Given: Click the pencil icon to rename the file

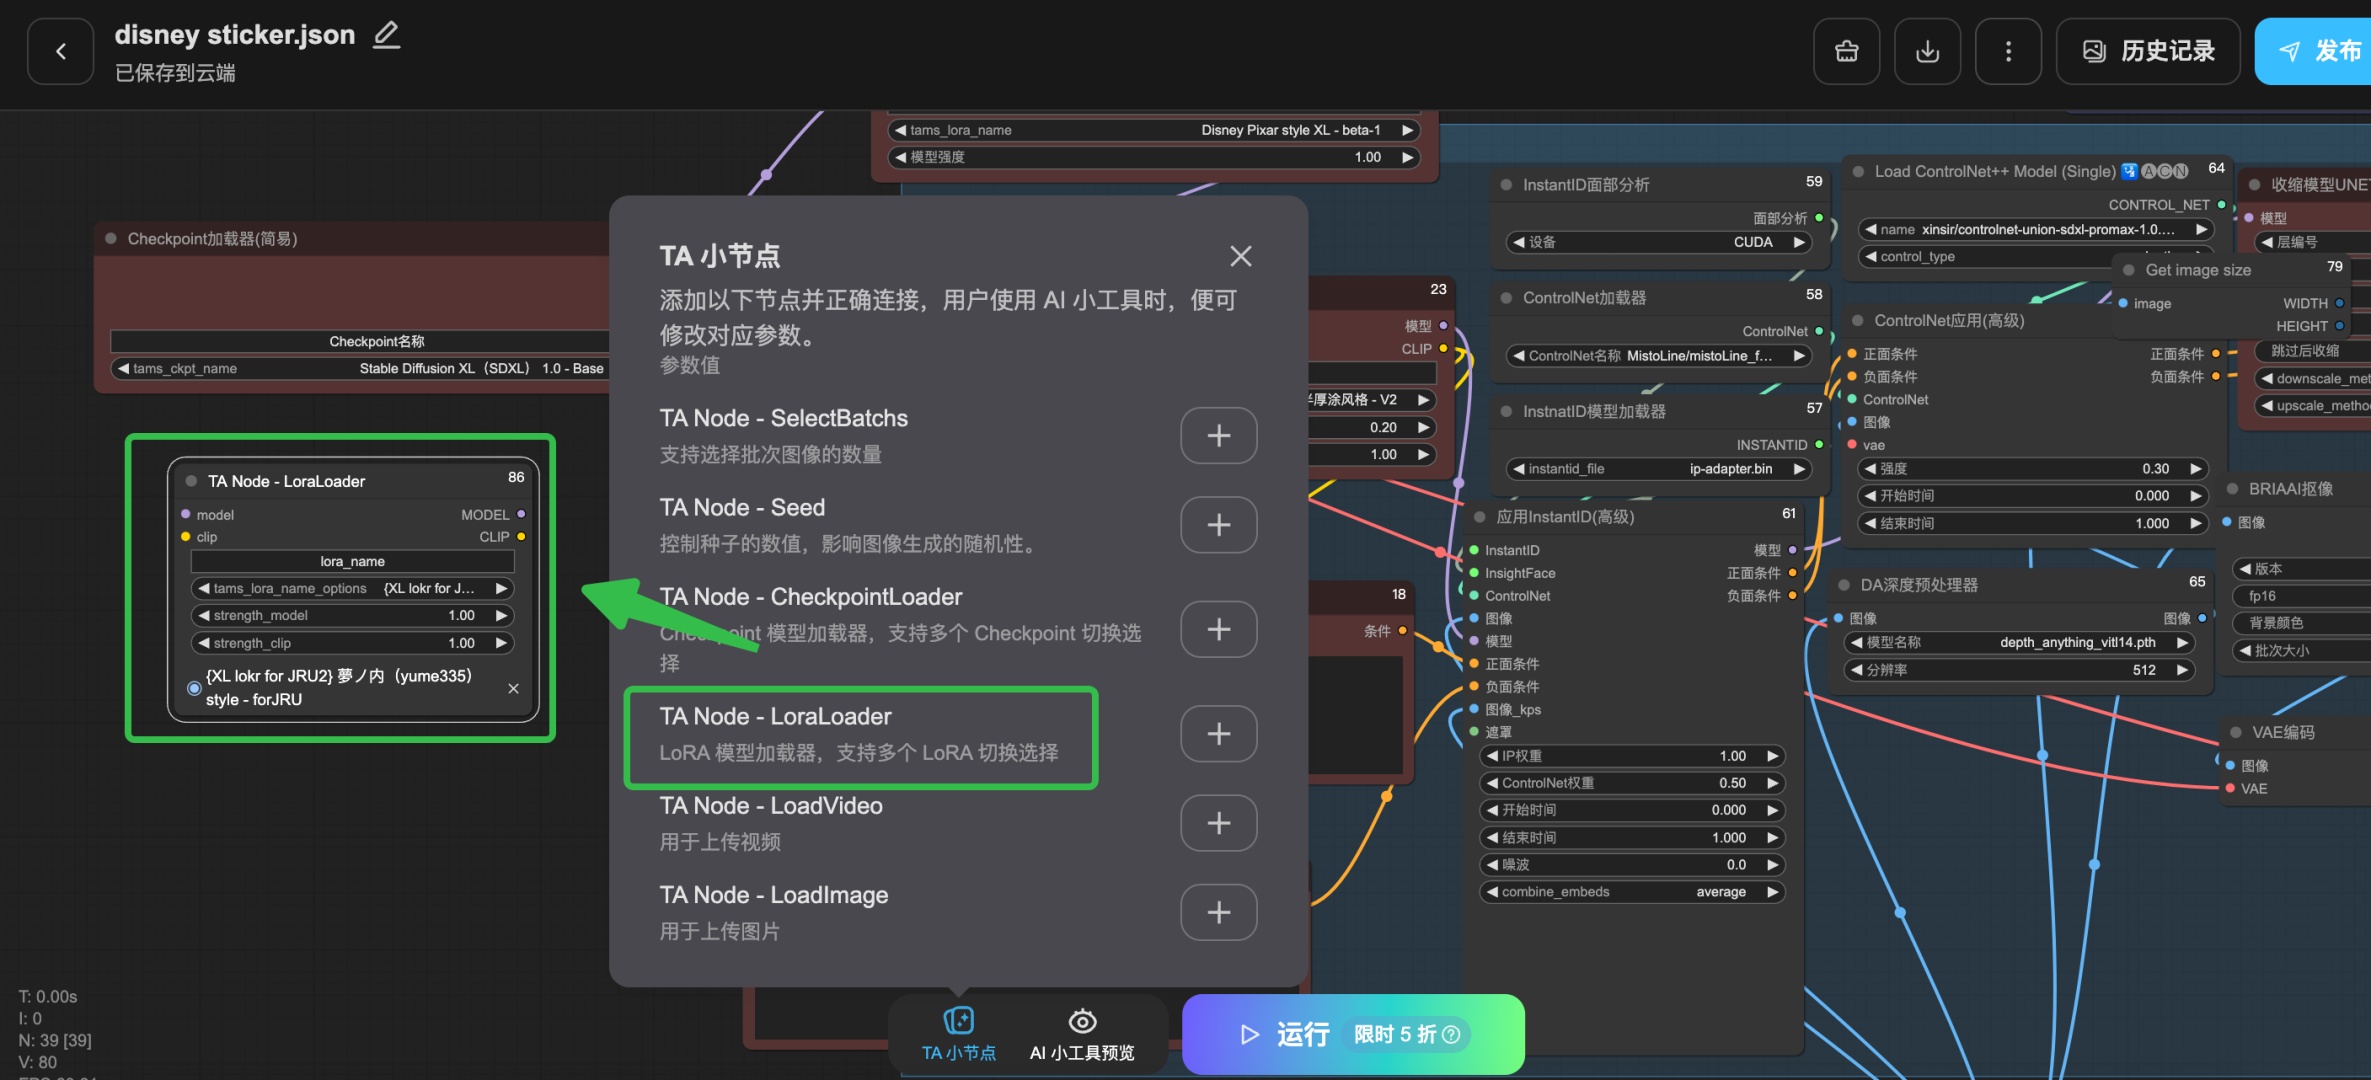Looking at the screenshot, I should 386,35.
